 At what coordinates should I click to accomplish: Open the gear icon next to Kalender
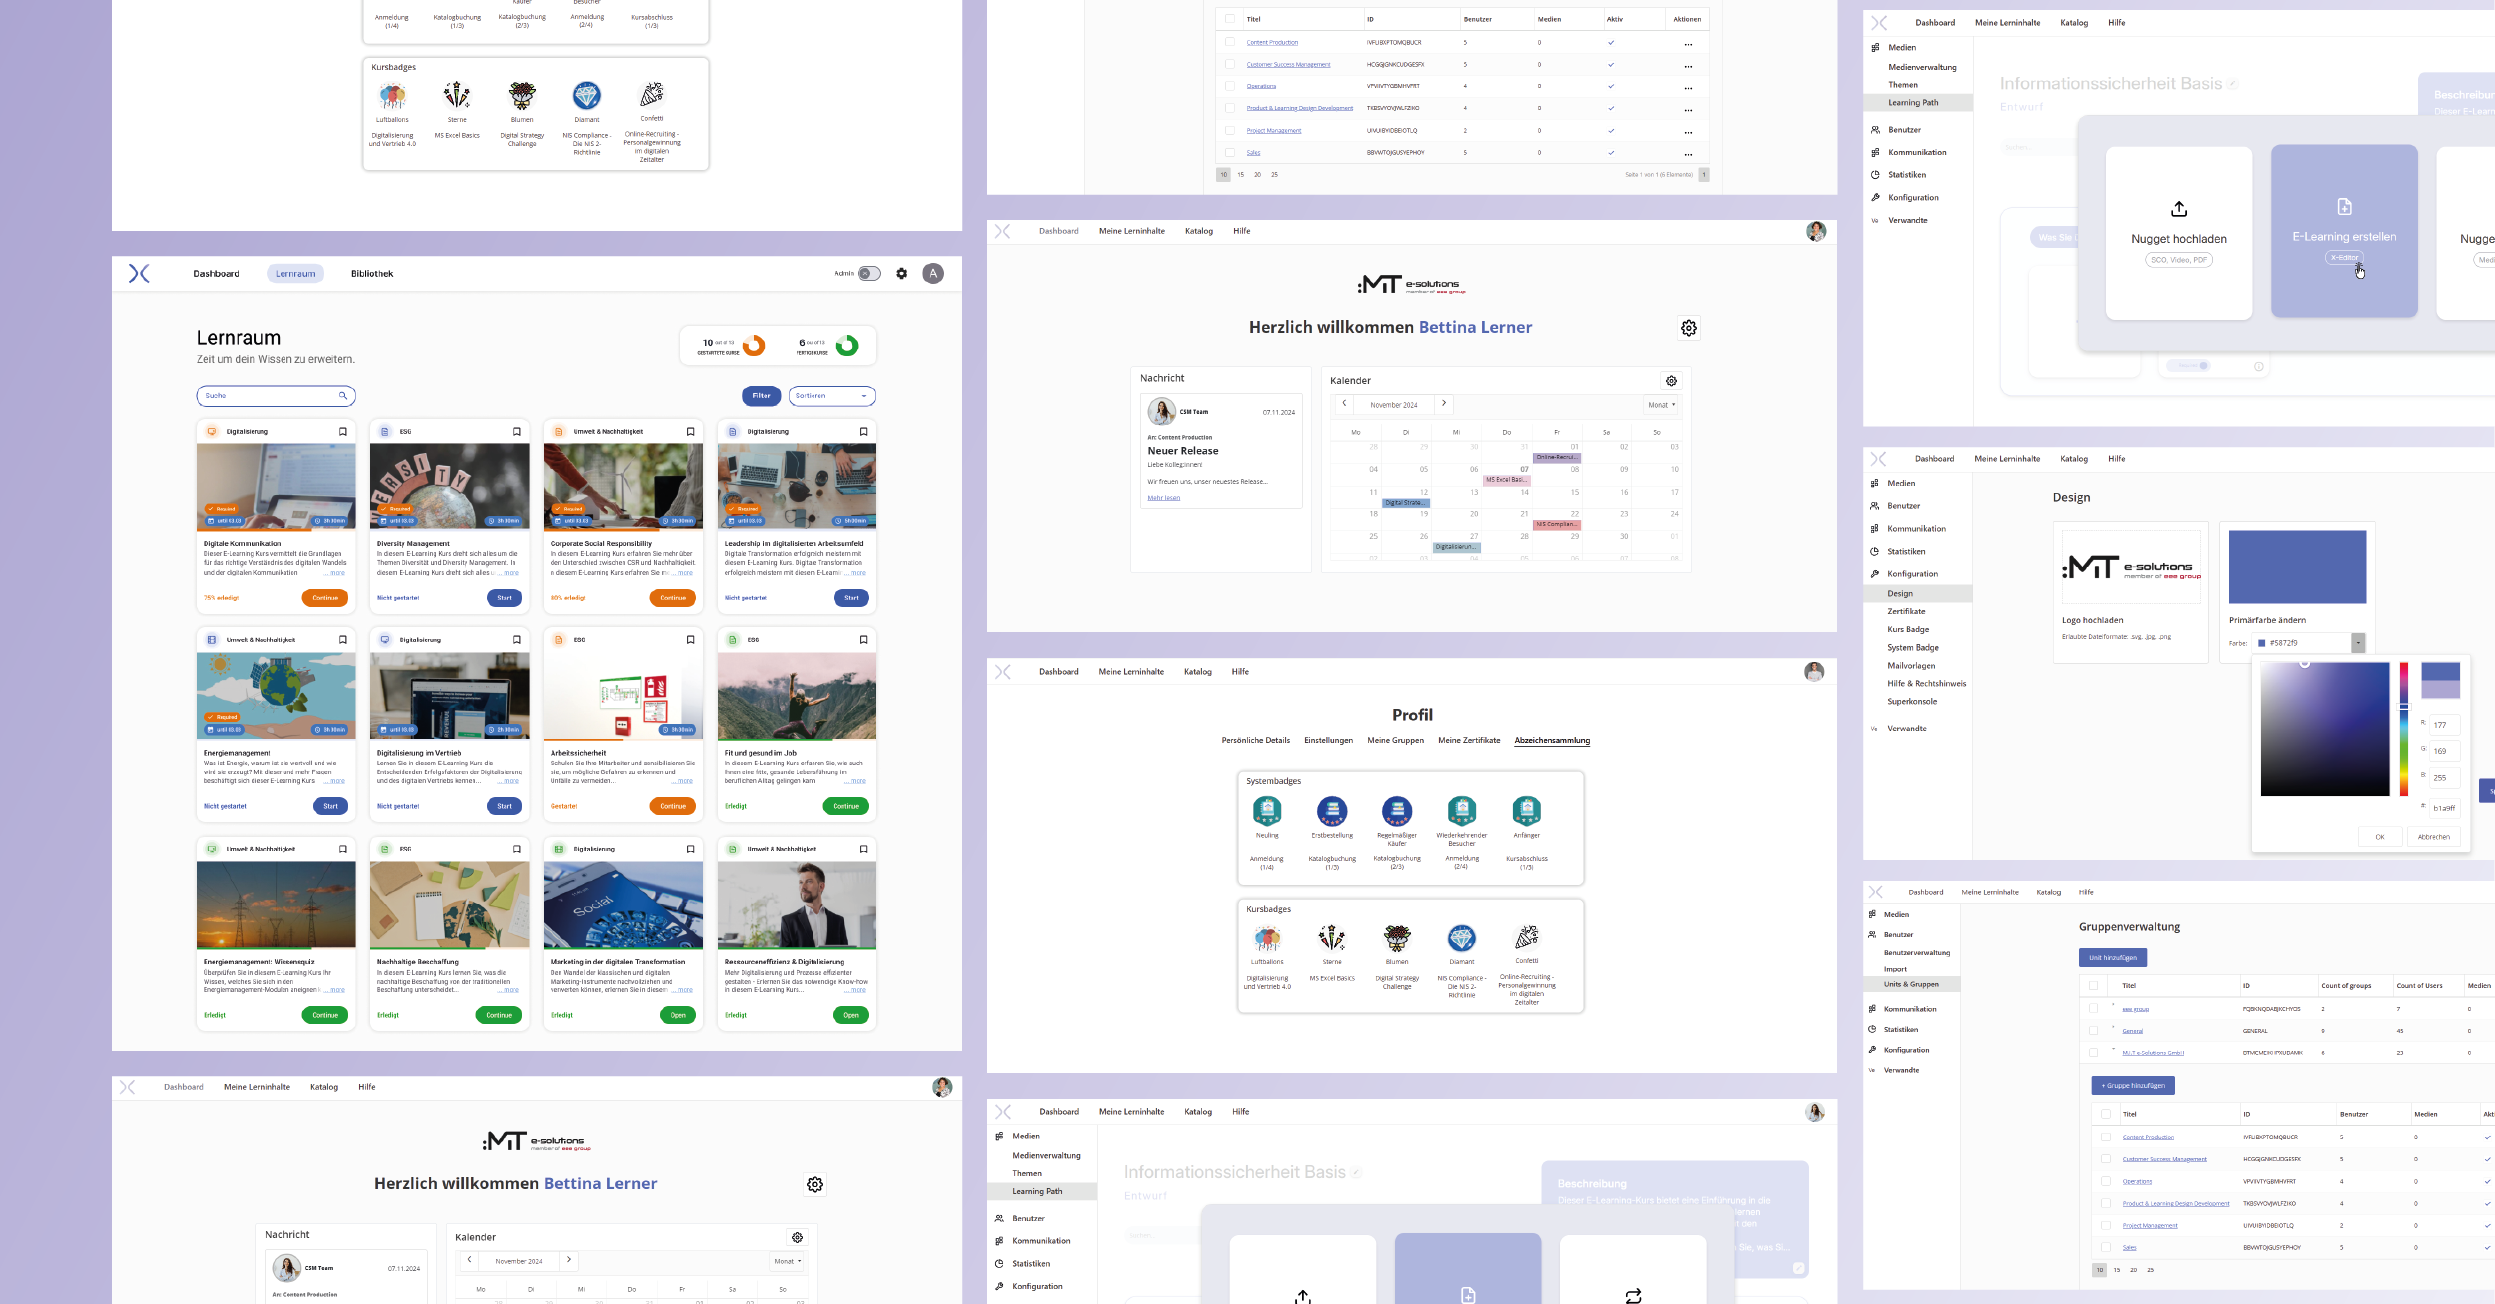1672,380
